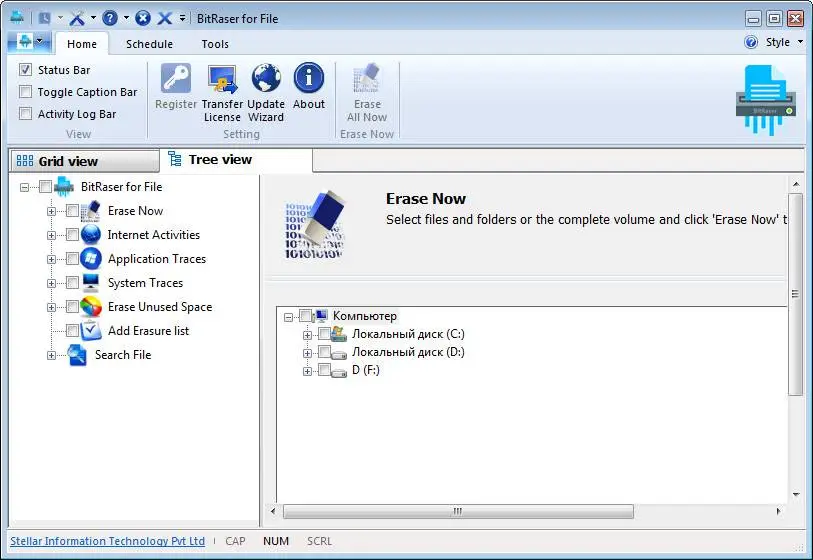Expand the Search File node
Viewport: 813px width, 560px height.
pyautogui.click(x=51, y=356)
